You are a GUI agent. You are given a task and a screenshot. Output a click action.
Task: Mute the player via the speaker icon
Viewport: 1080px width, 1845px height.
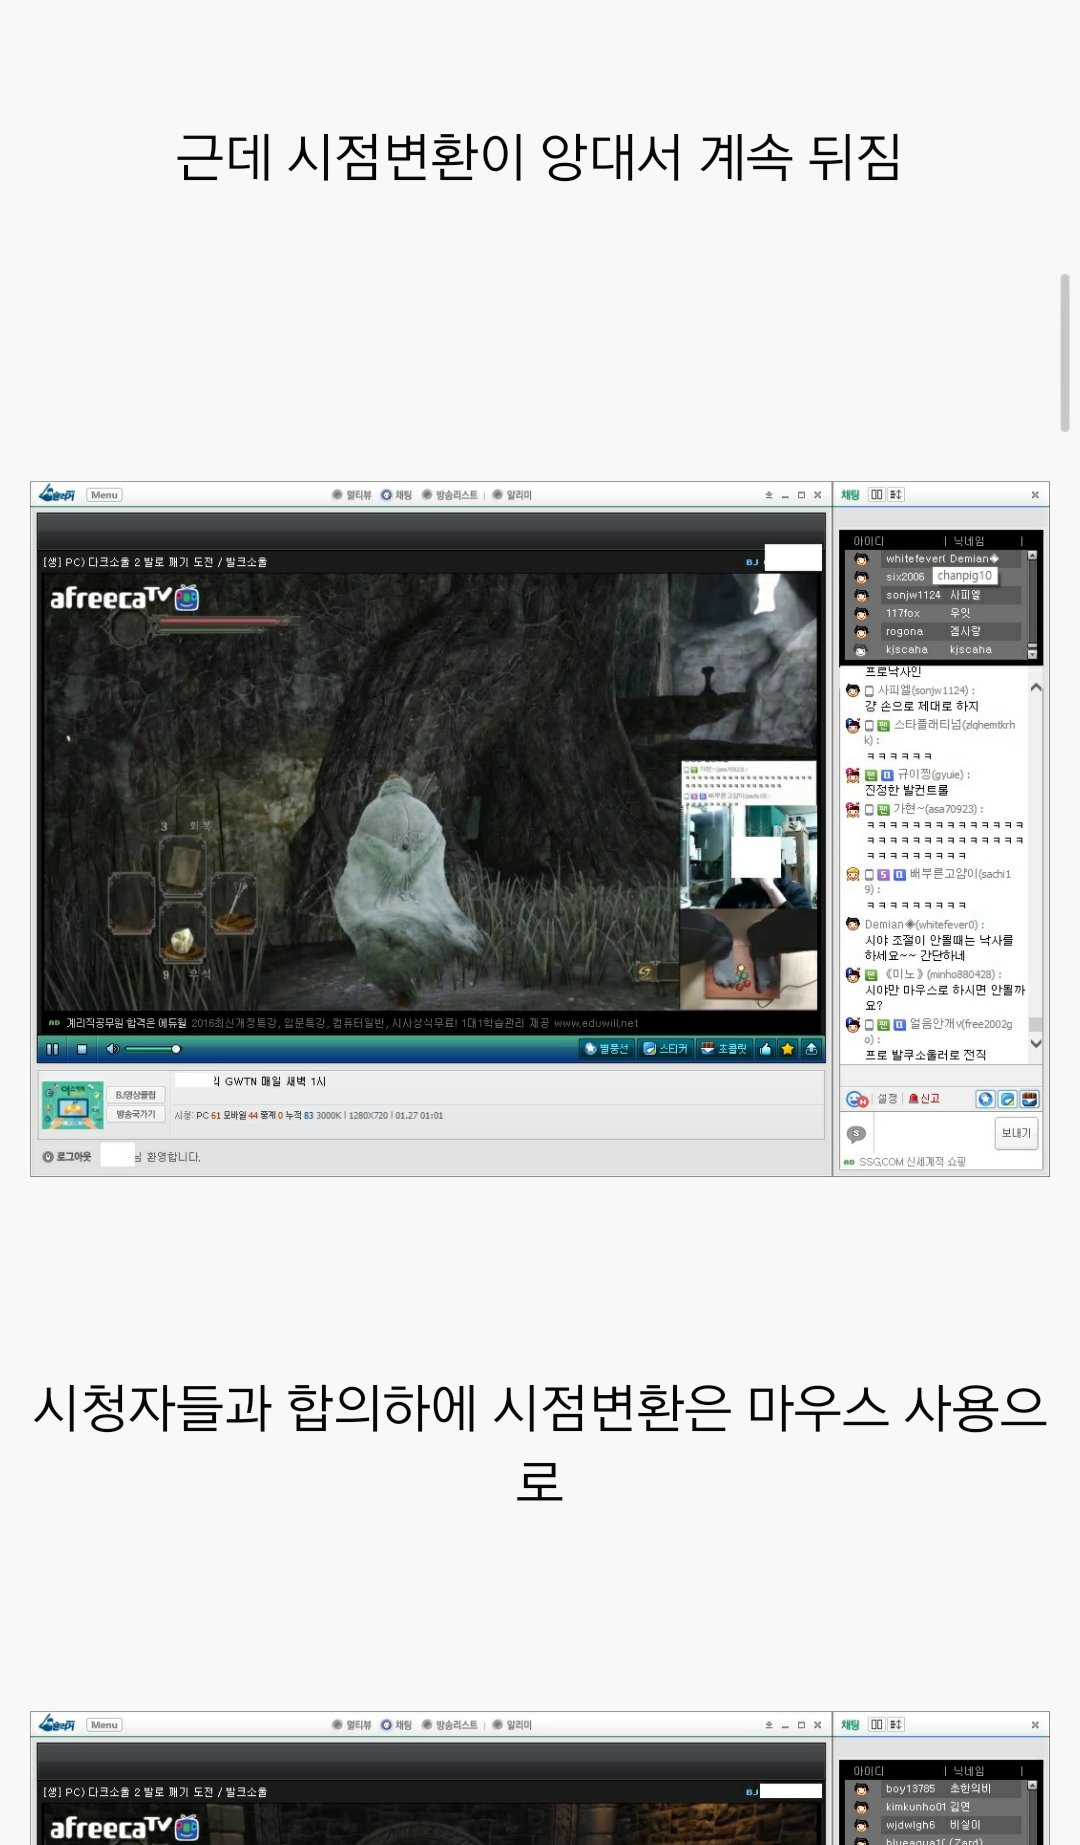pos(112,1049)
